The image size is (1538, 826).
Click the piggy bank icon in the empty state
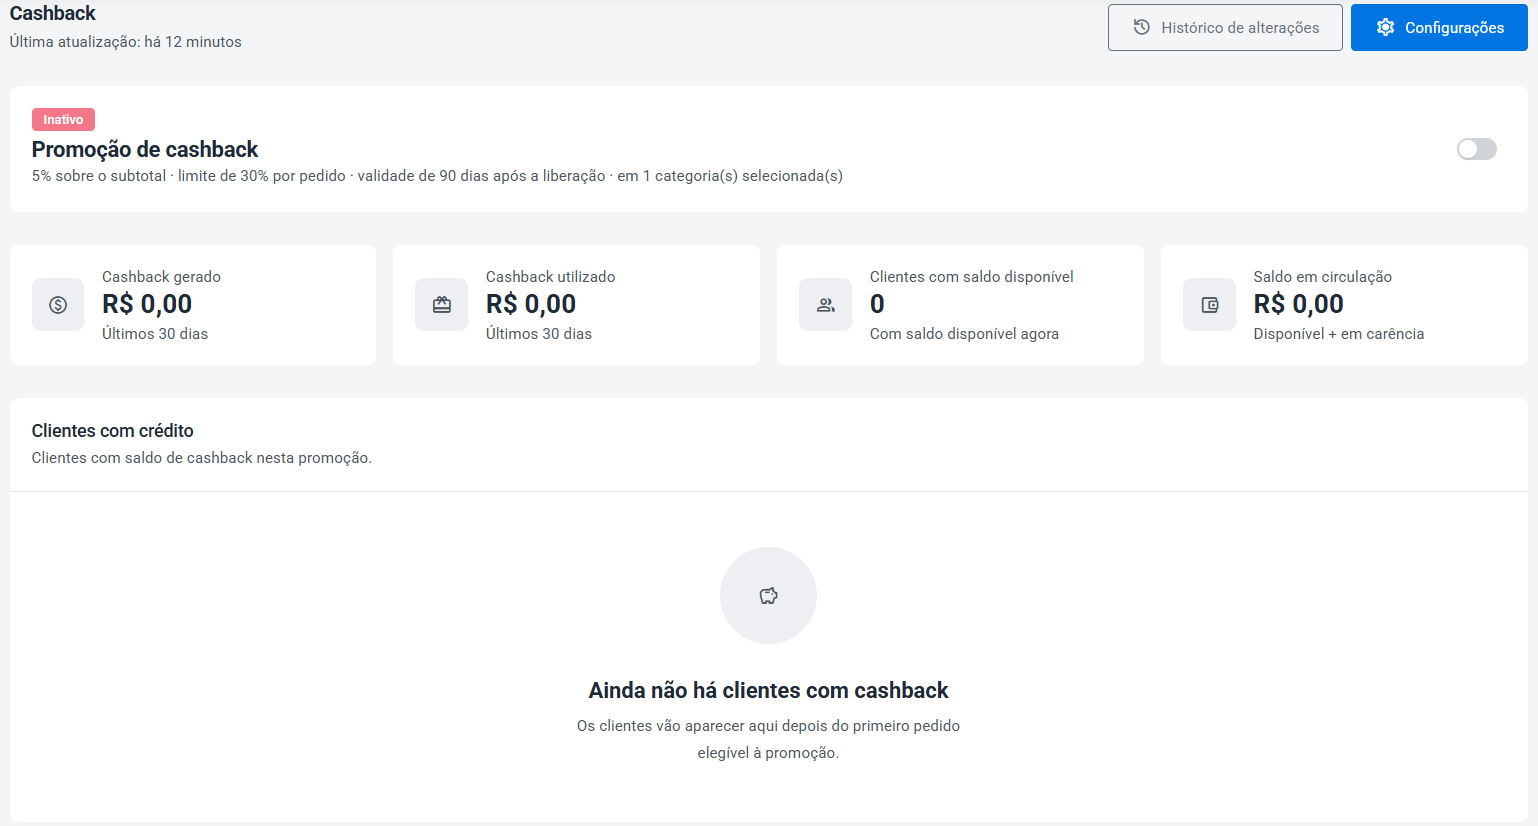tap(768, 596)
